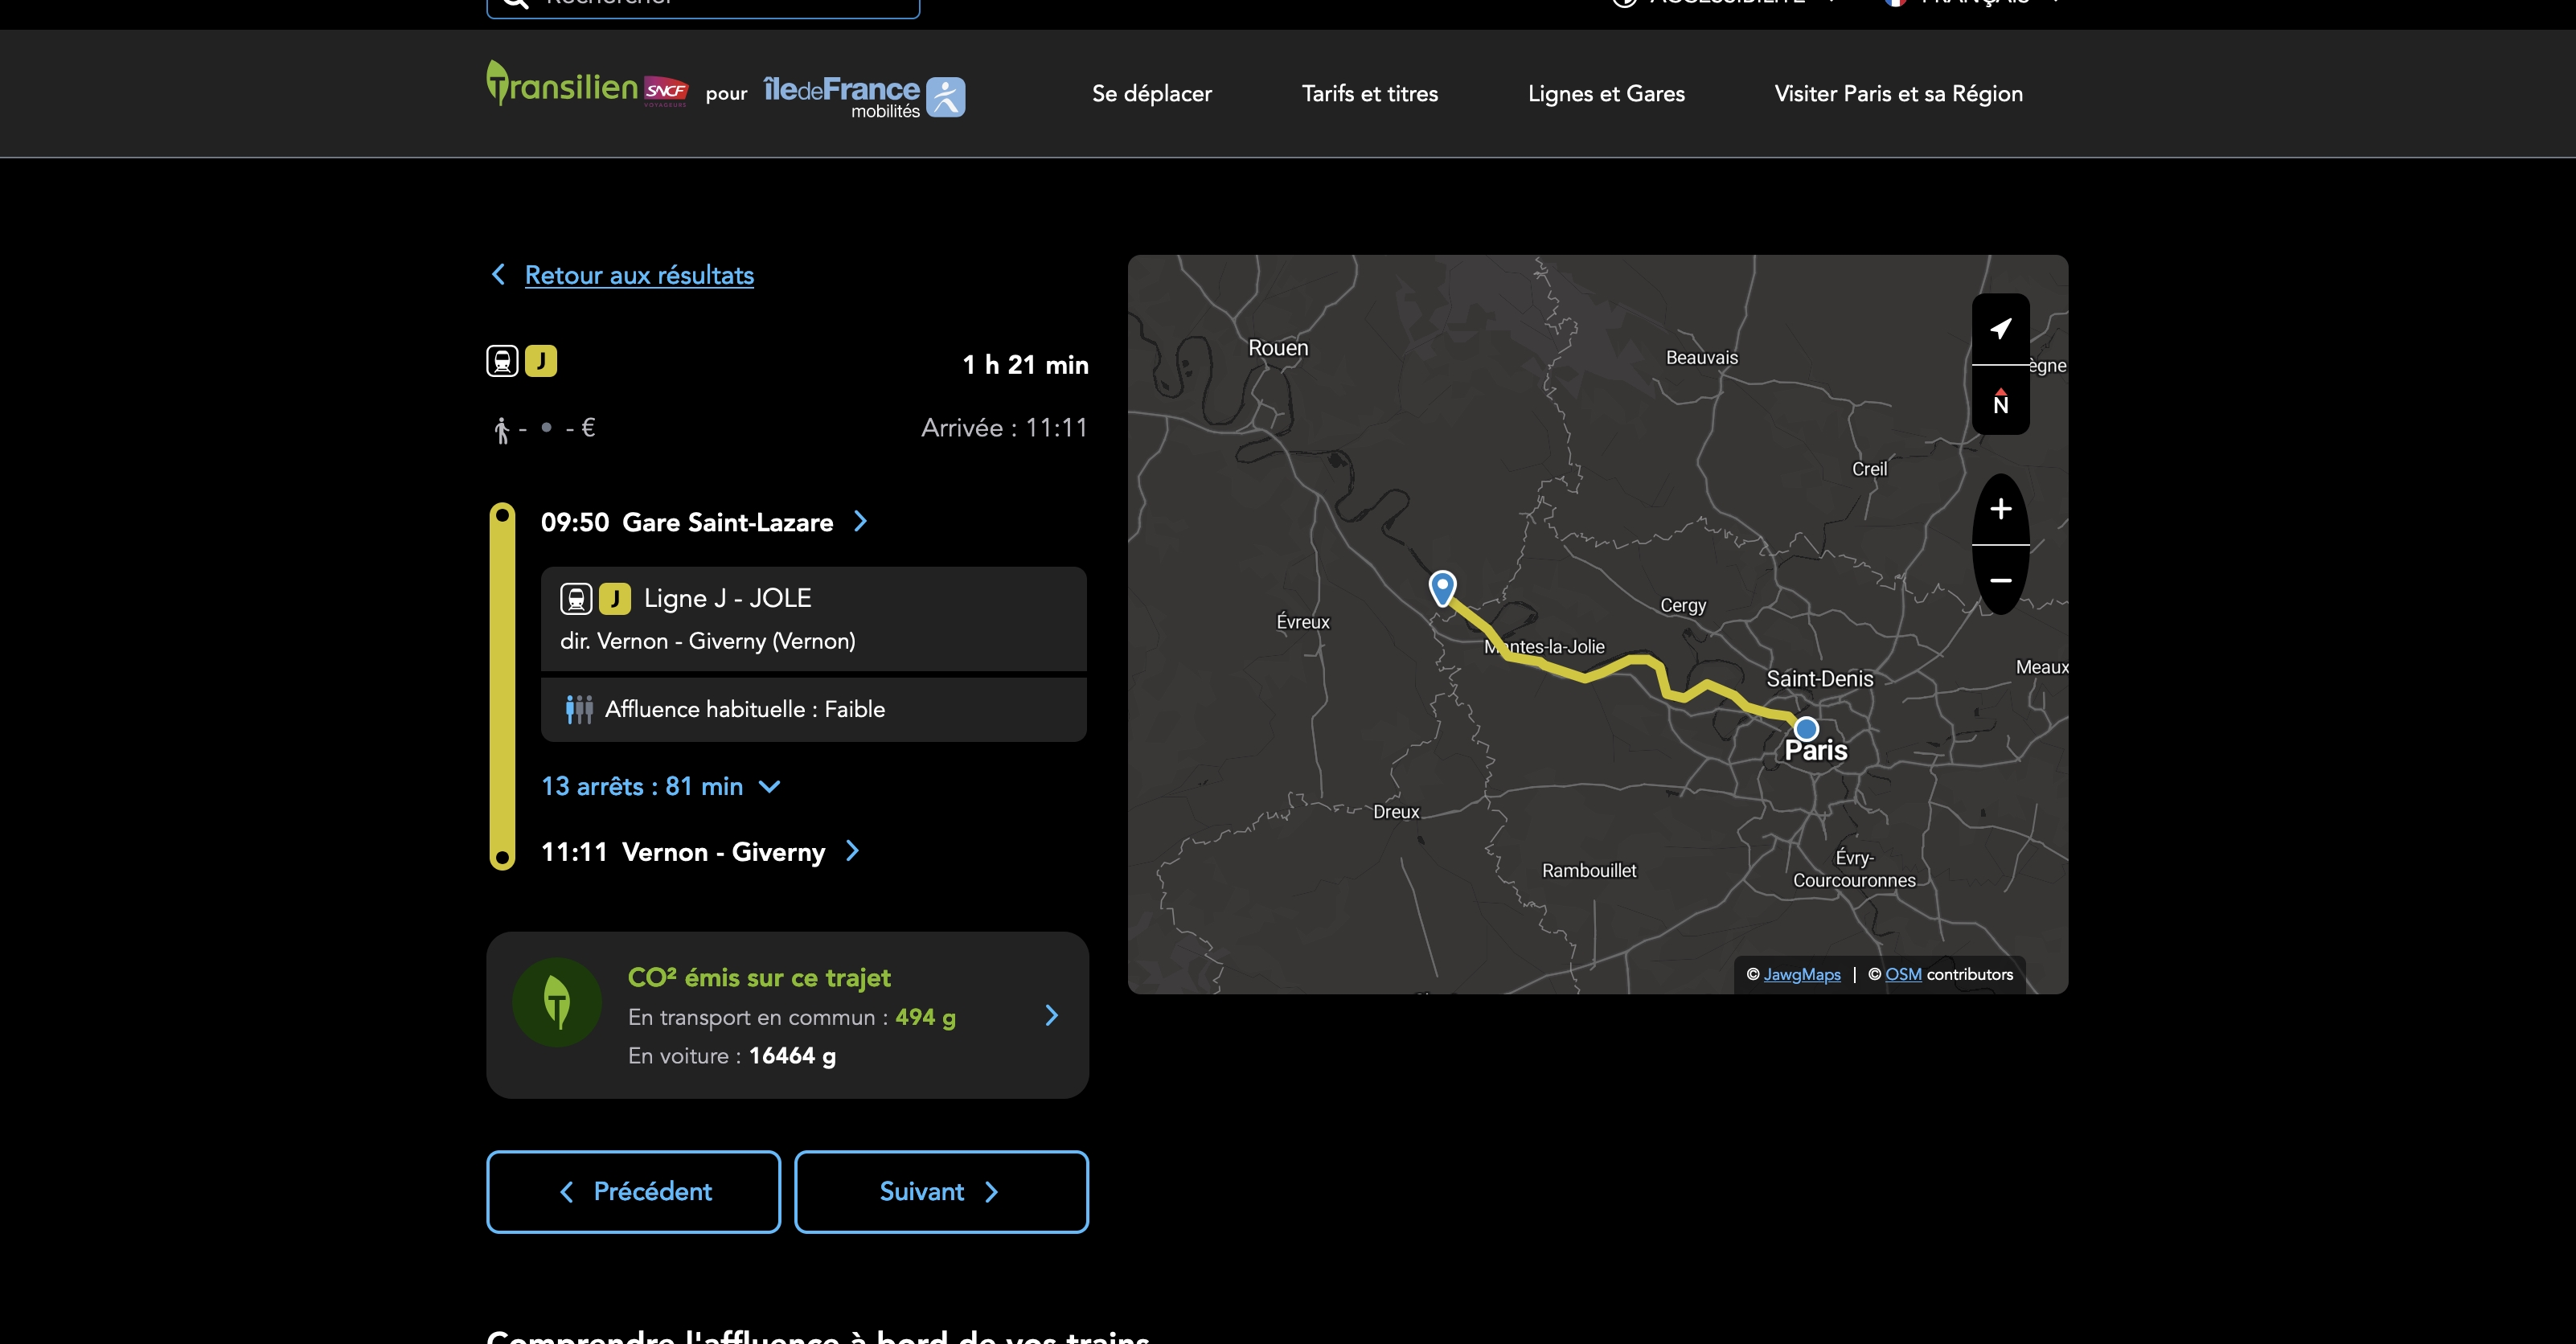Open CO² emissions details arrow
The width and height of the screenshot is (2576, 1344).
1051,1015
